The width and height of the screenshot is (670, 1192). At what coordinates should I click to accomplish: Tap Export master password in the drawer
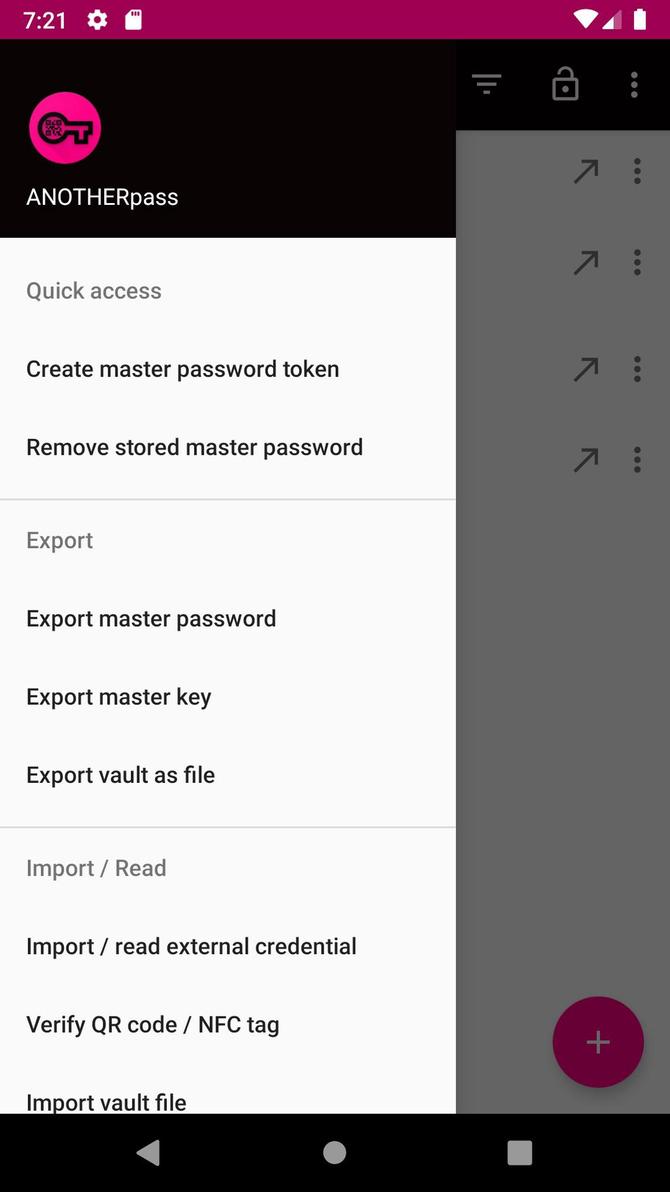(150, 618)
